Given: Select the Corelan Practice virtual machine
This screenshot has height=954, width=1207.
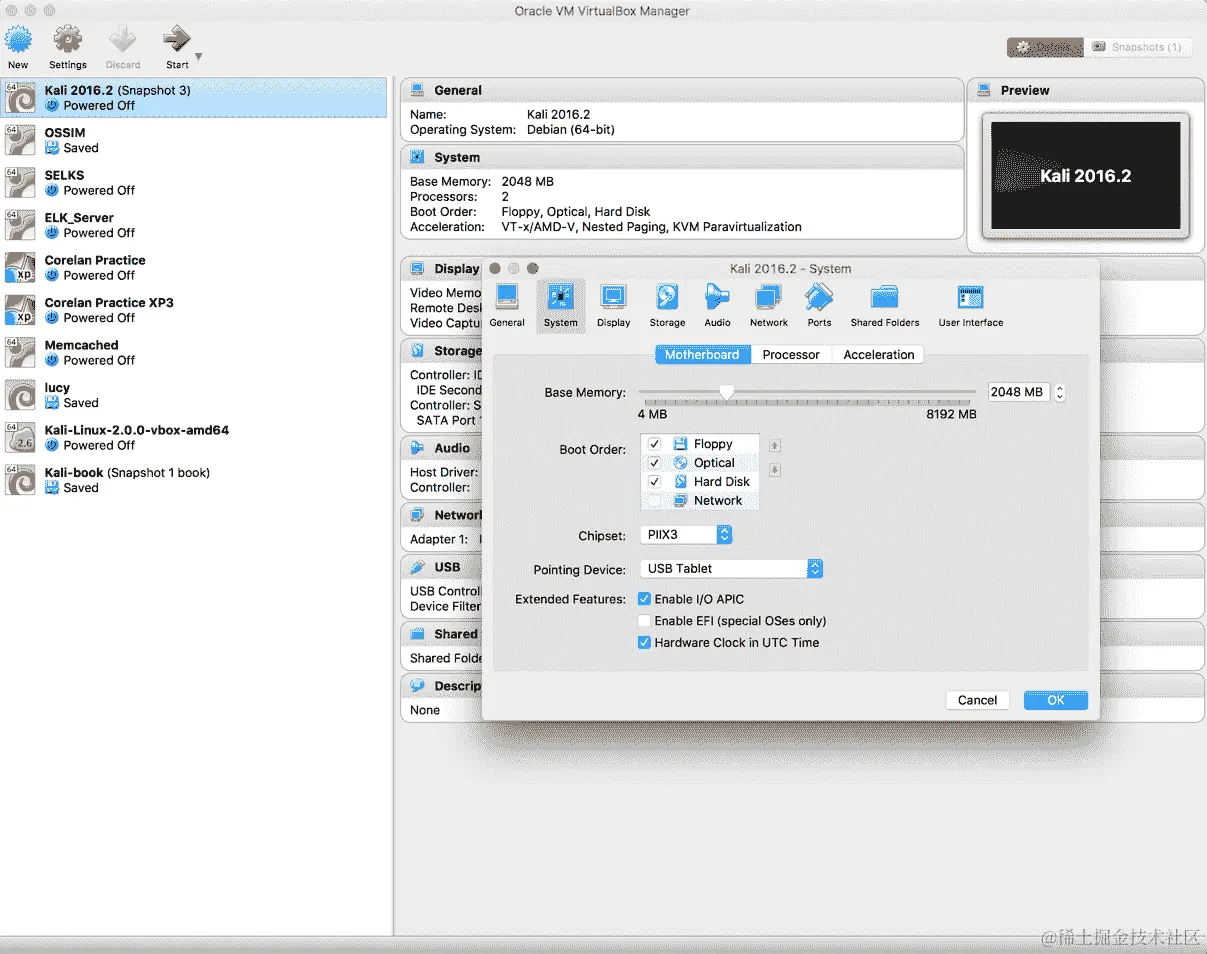Looking at the screenshot, I should point(194,267).
